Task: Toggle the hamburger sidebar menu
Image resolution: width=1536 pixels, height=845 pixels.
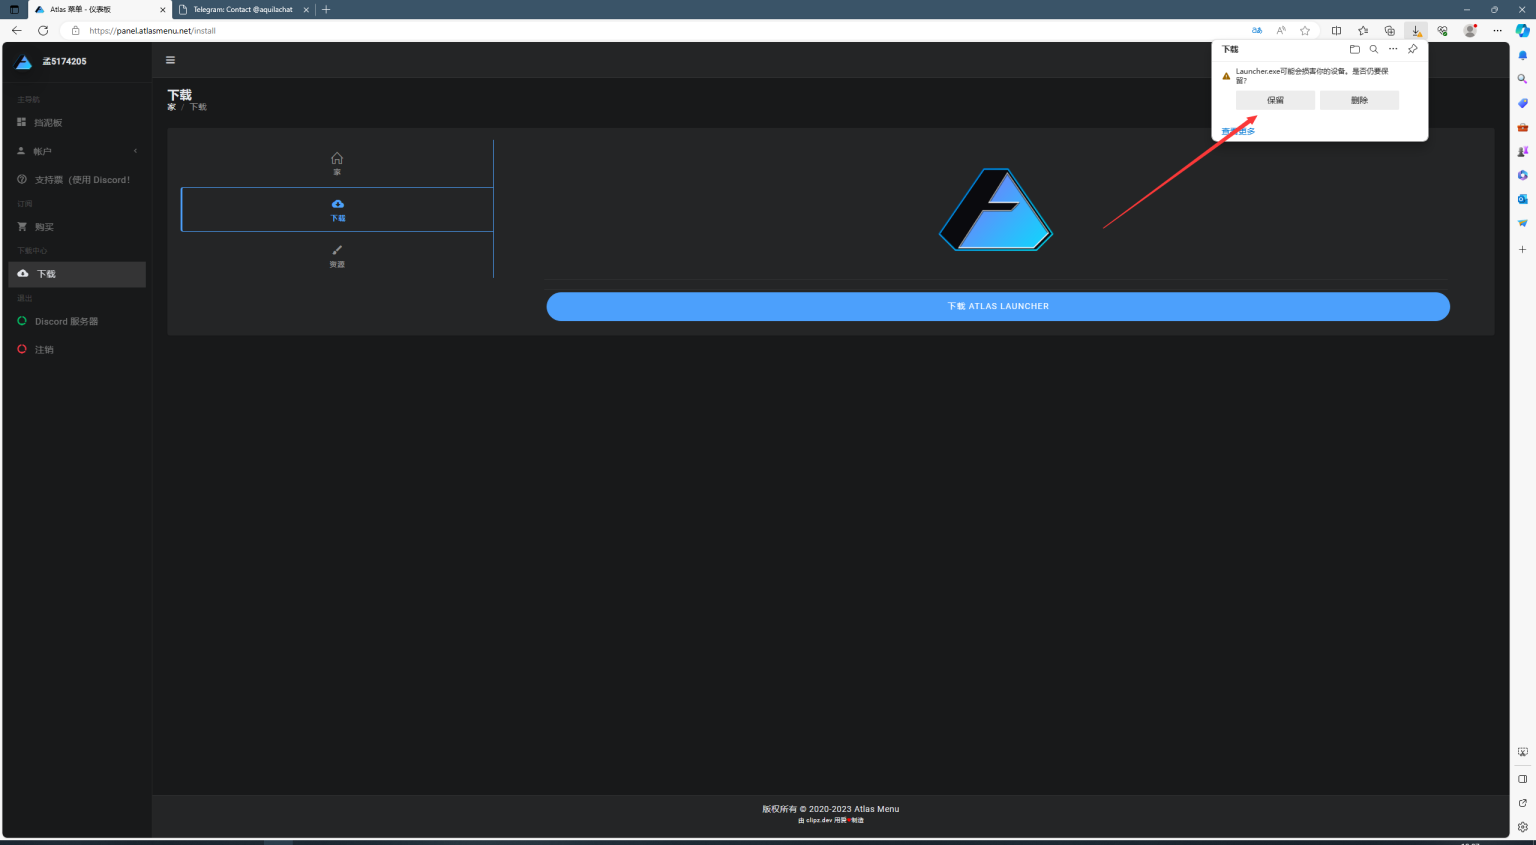Action: tap(170, 60)
